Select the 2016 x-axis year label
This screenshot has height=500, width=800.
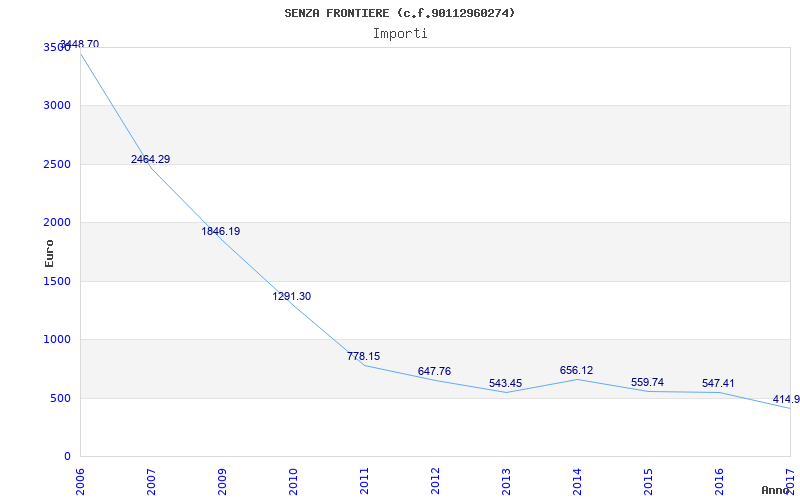(x=719, y=480)
